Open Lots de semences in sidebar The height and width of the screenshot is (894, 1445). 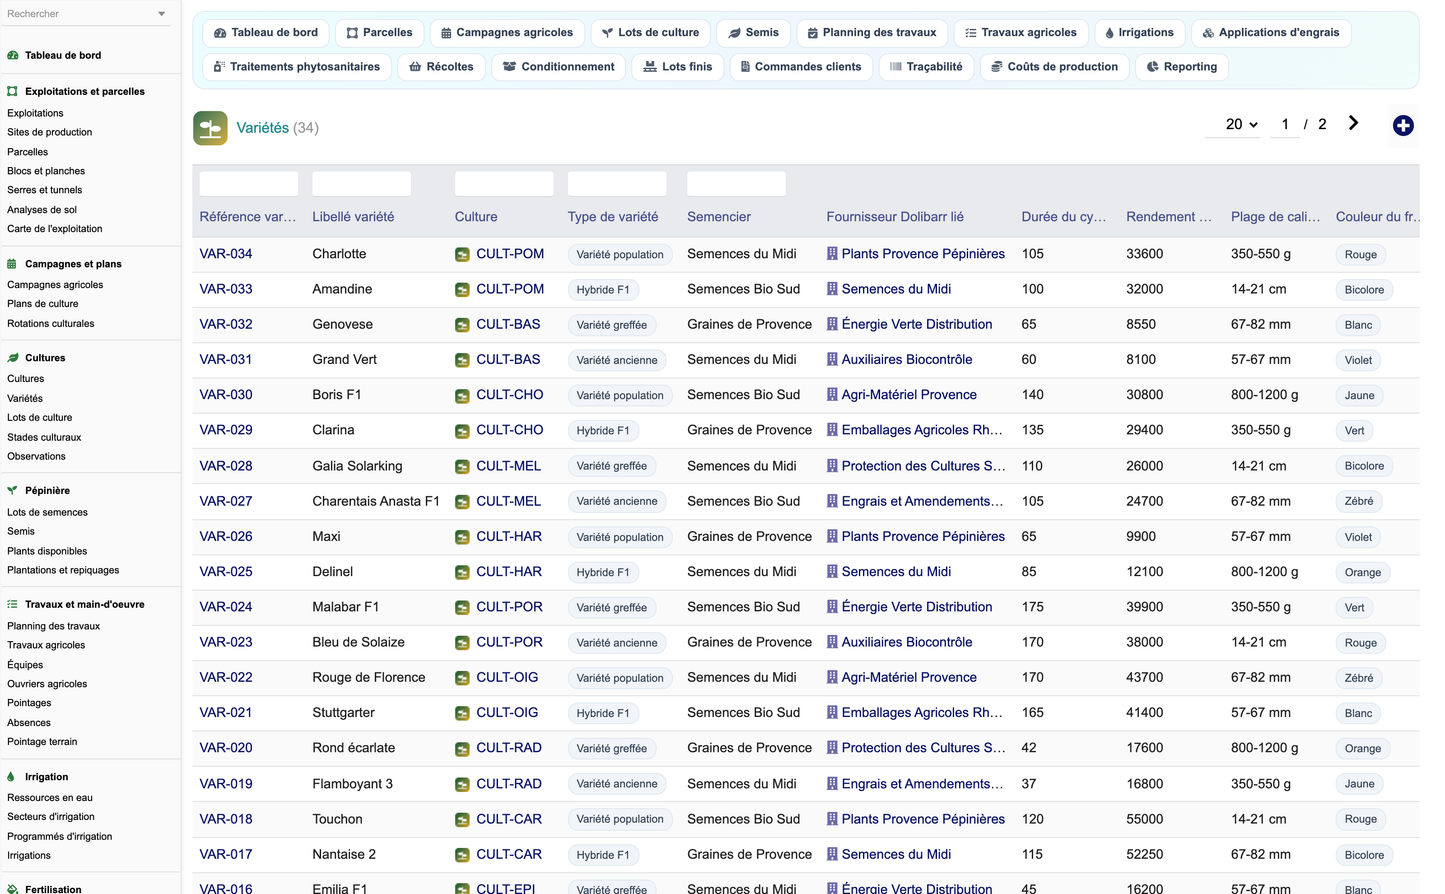[47, 512]
